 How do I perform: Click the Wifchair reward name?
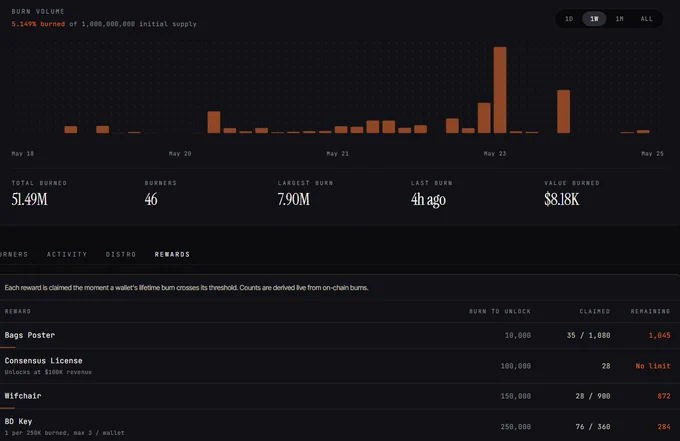[x=23, y=396]
